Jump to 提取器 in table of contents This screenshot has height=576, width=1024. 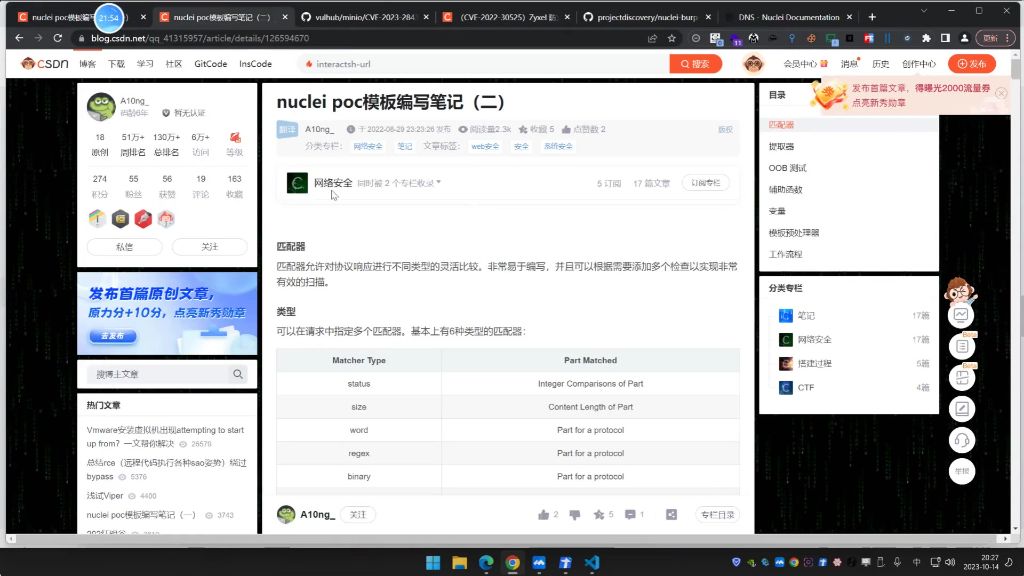pos(781,146)
